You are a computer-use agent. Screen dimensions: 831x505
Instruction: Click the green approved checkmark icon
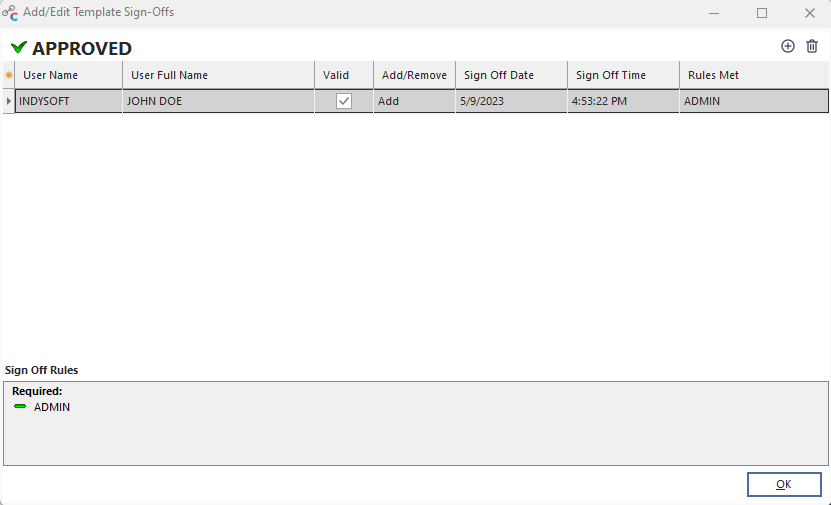(19, 48)
